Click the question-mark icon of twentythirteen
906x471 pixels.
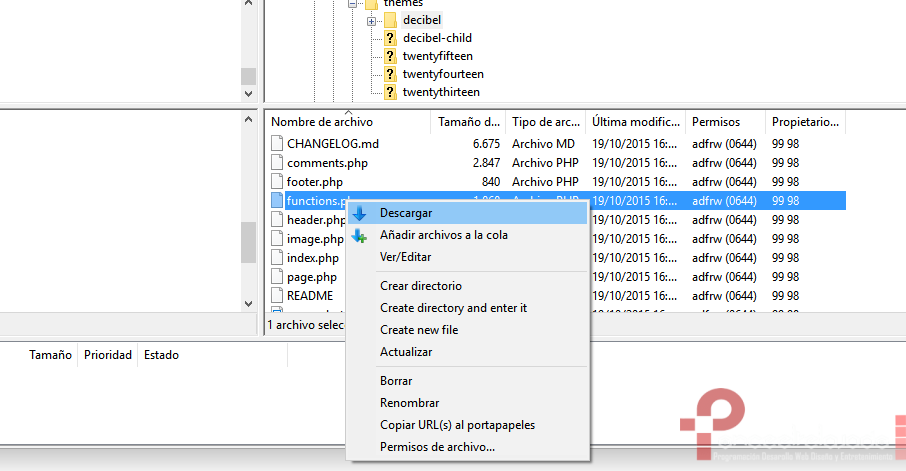pos(390,92)
